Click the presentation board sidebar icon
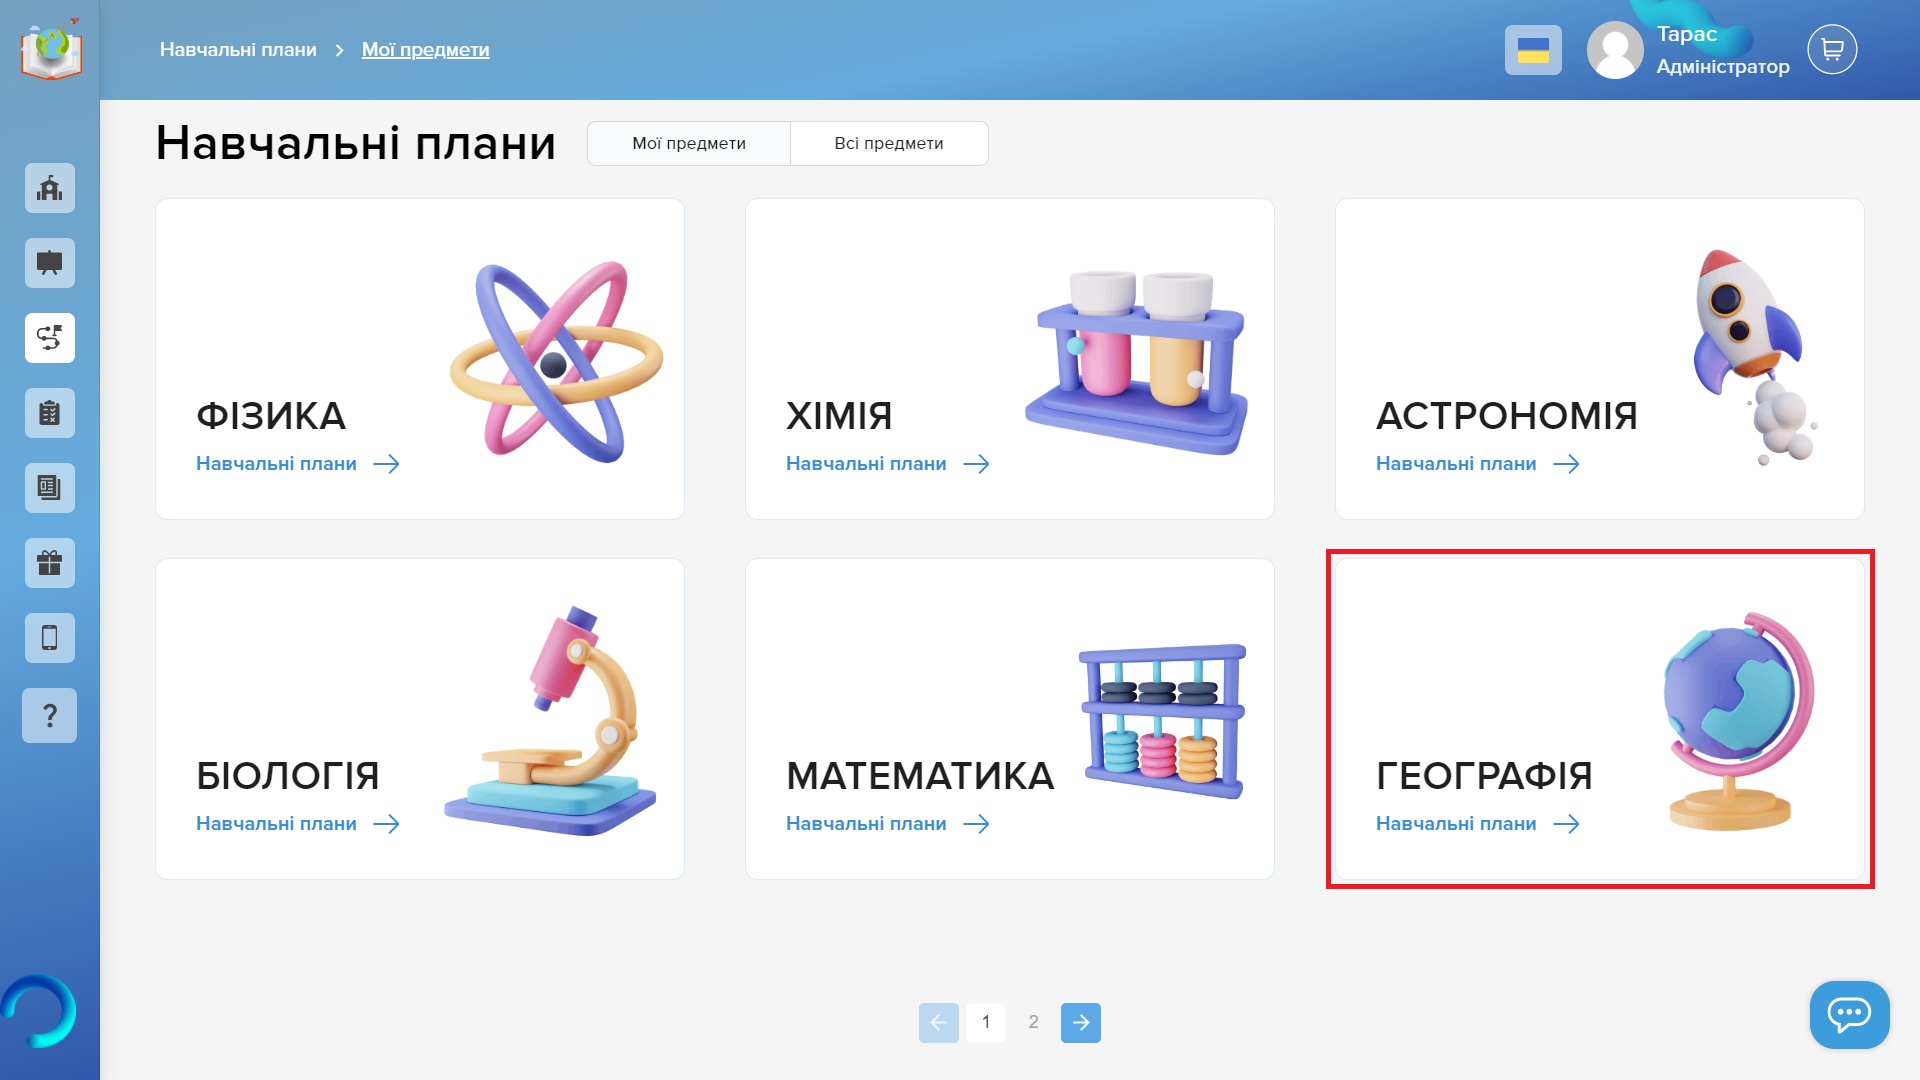 pyautogui.click(x=50, y=263)
